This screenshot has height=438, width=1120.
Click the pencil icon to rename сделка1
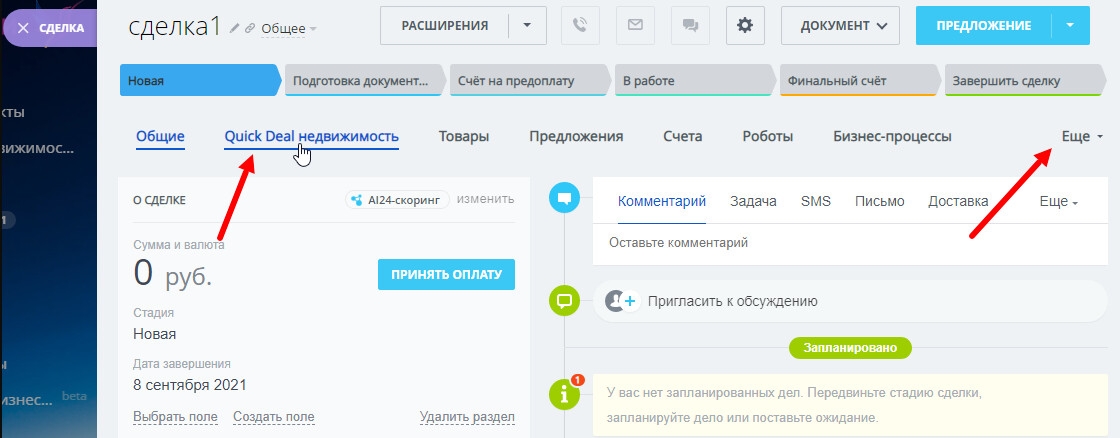click(235, 28)
